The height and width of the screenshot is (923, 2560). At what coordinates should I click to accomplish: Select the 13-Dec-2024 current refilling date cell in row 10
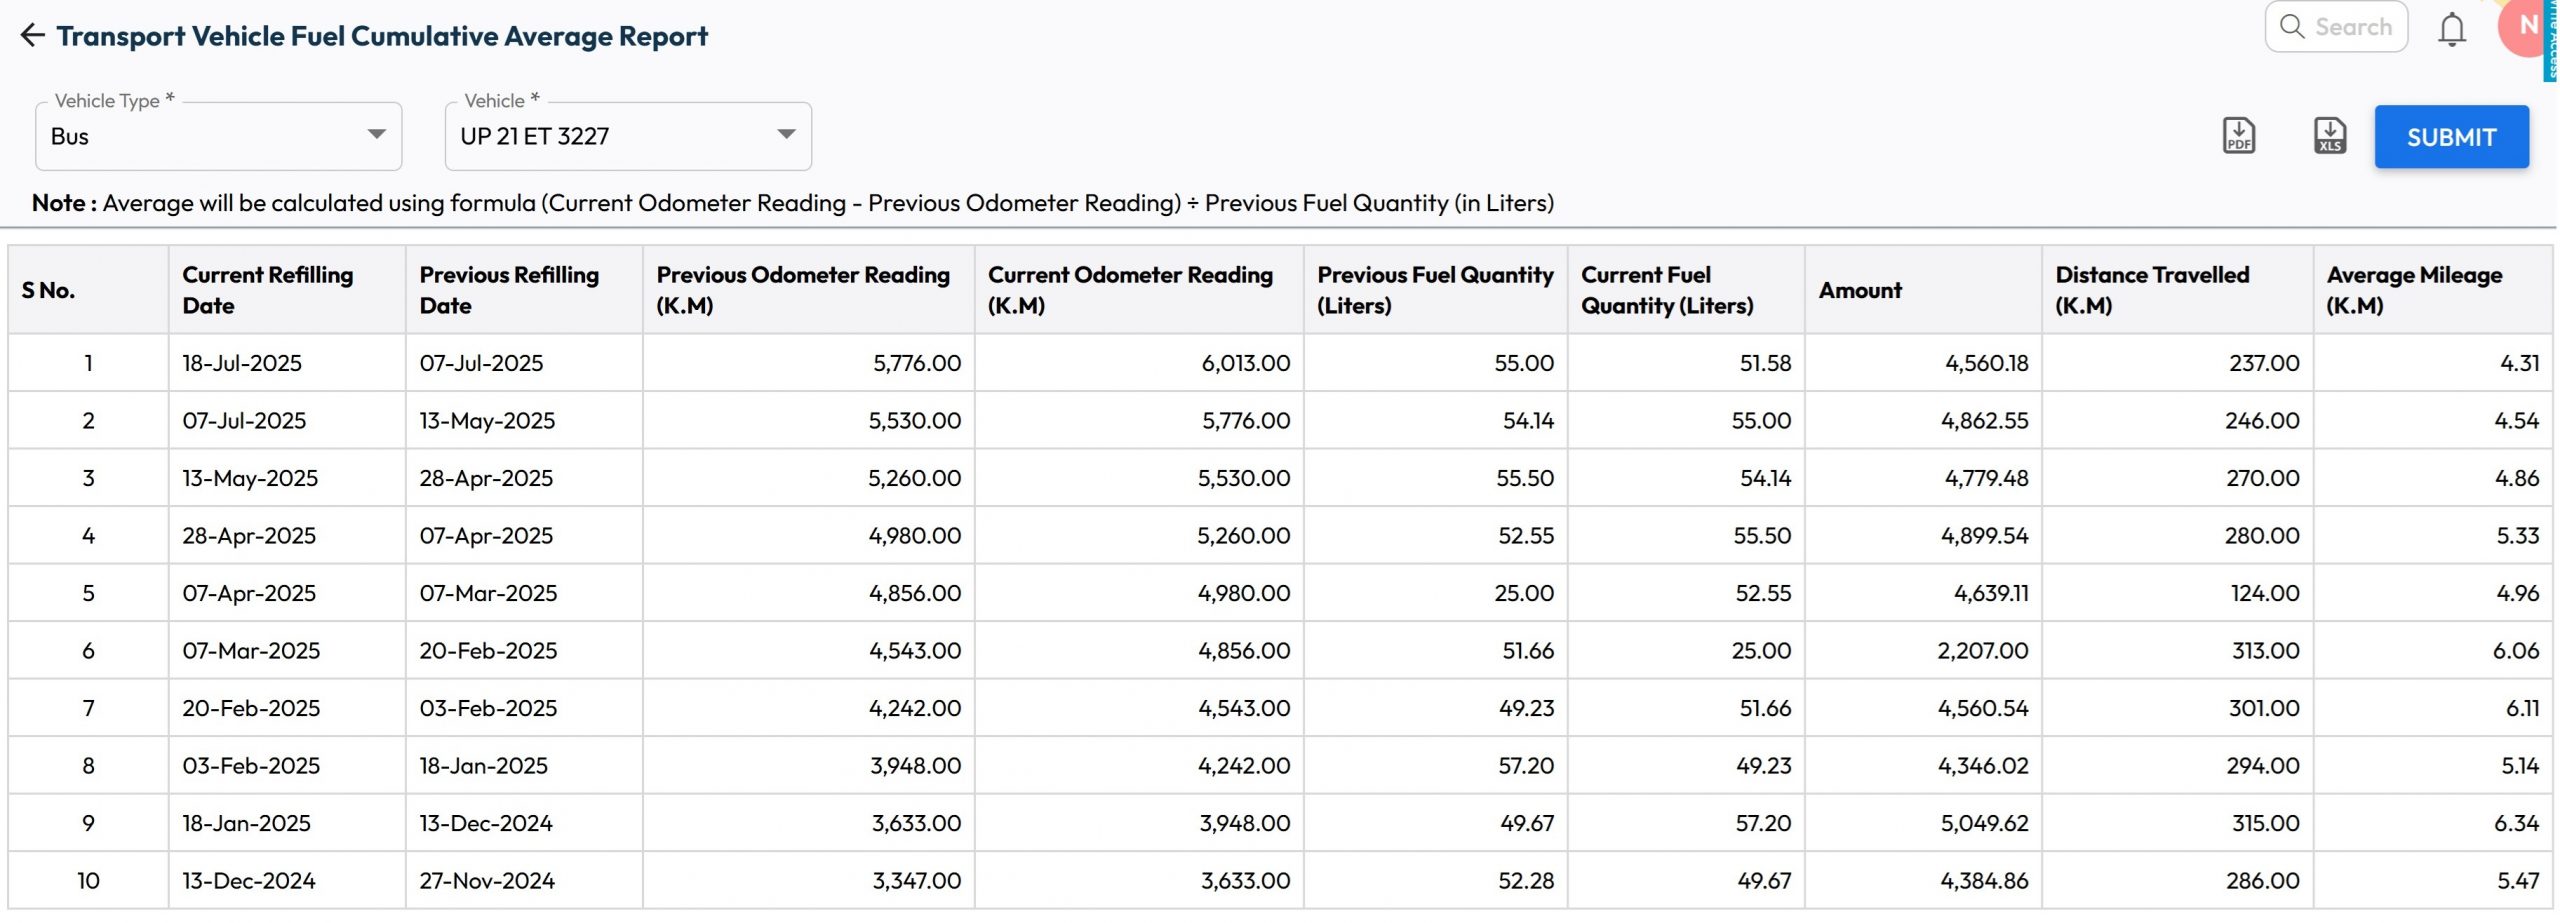click(249, 881)
